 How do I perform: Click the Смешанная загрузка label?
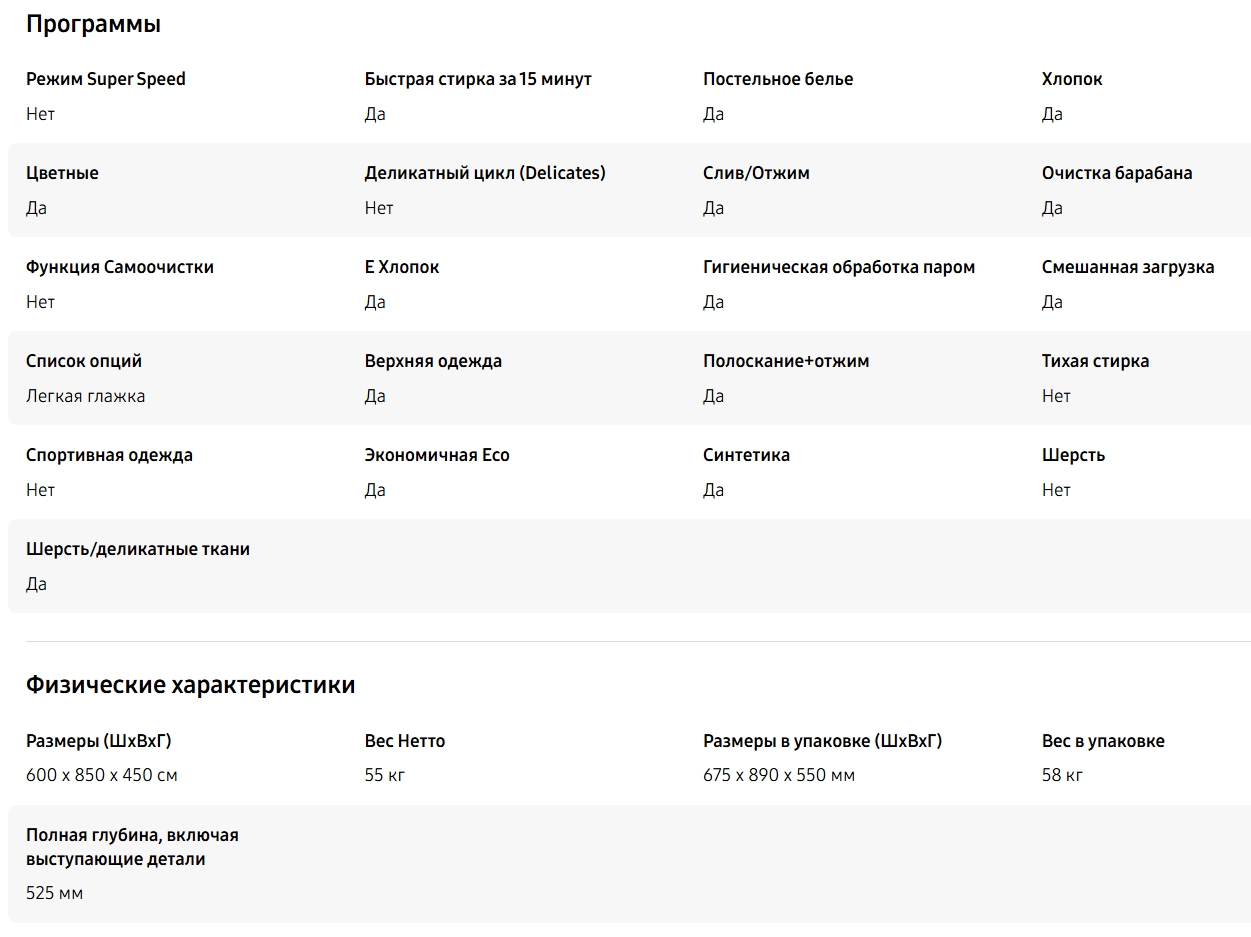coord(1128,267)
